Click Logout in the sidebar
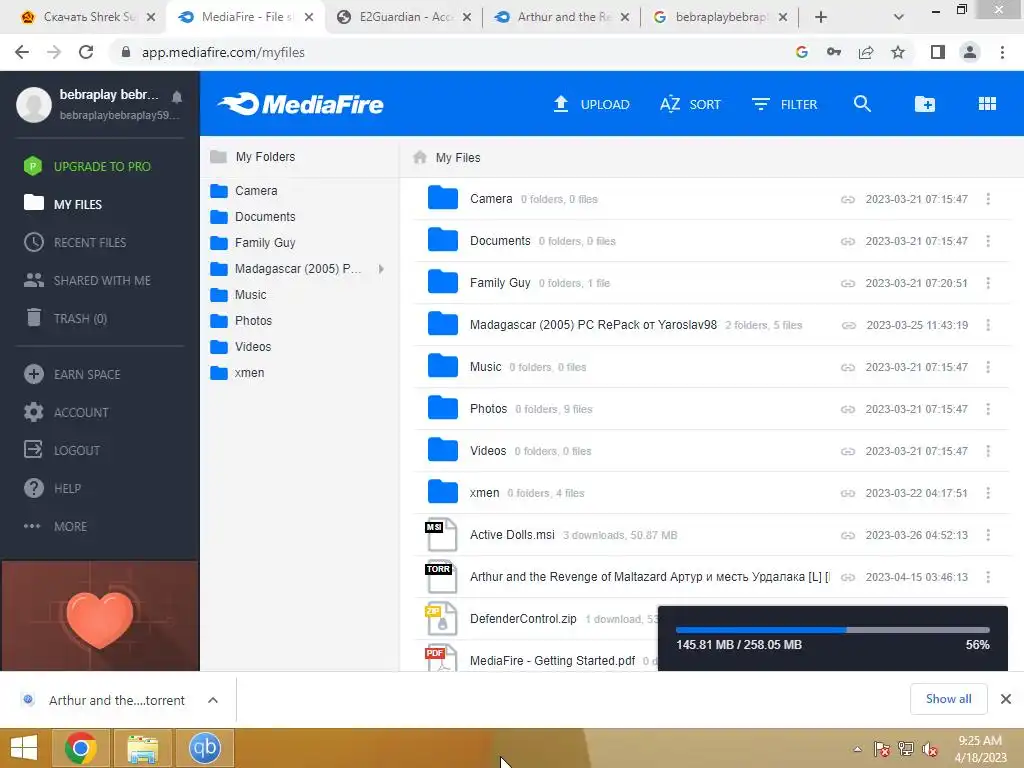The width and height of the screenshot is (1024, 768). click(62, 450)
